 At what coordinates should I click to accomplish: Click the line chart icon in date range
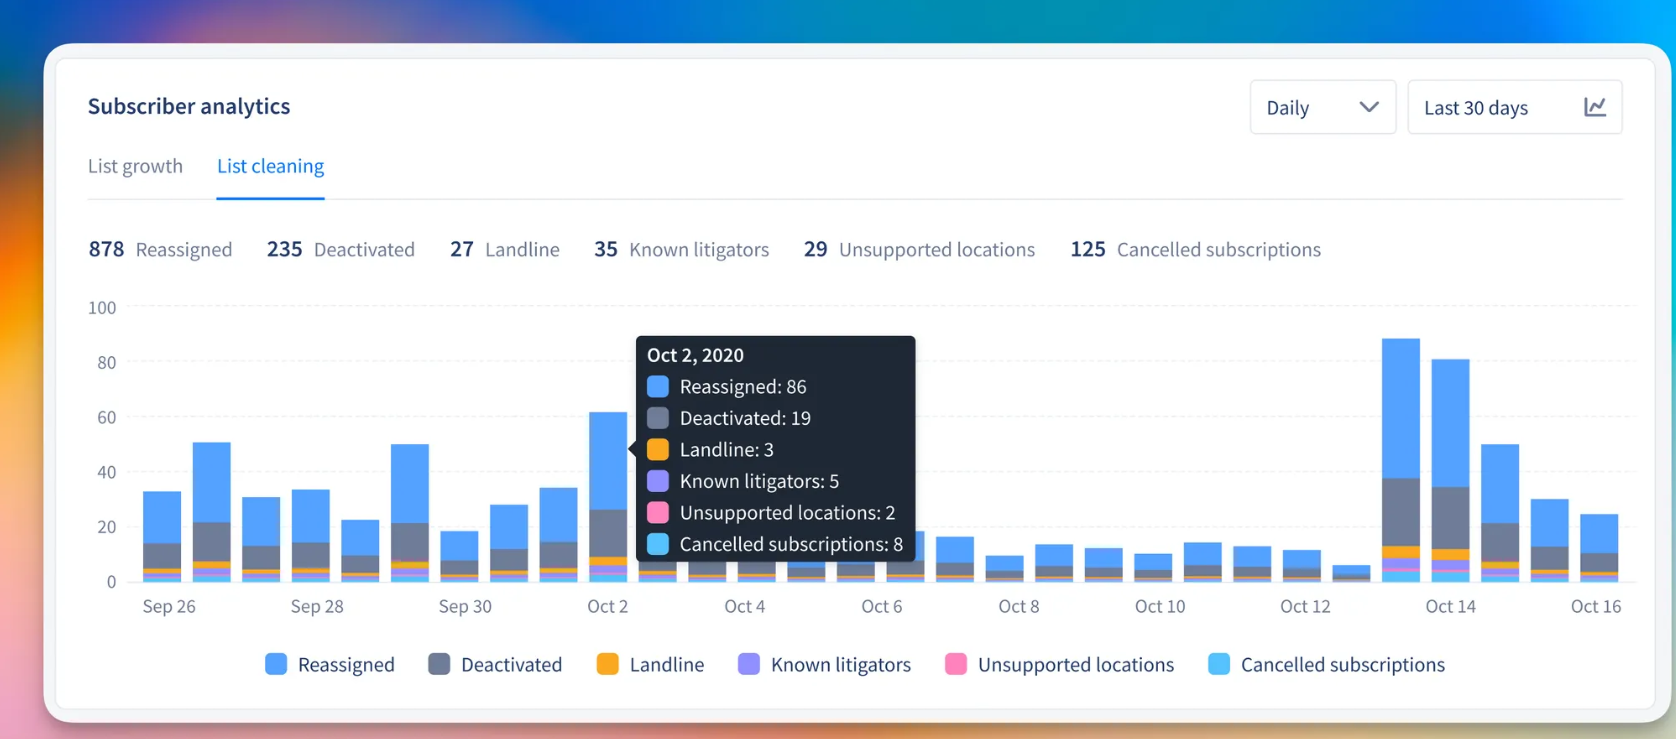point(1594,107)
